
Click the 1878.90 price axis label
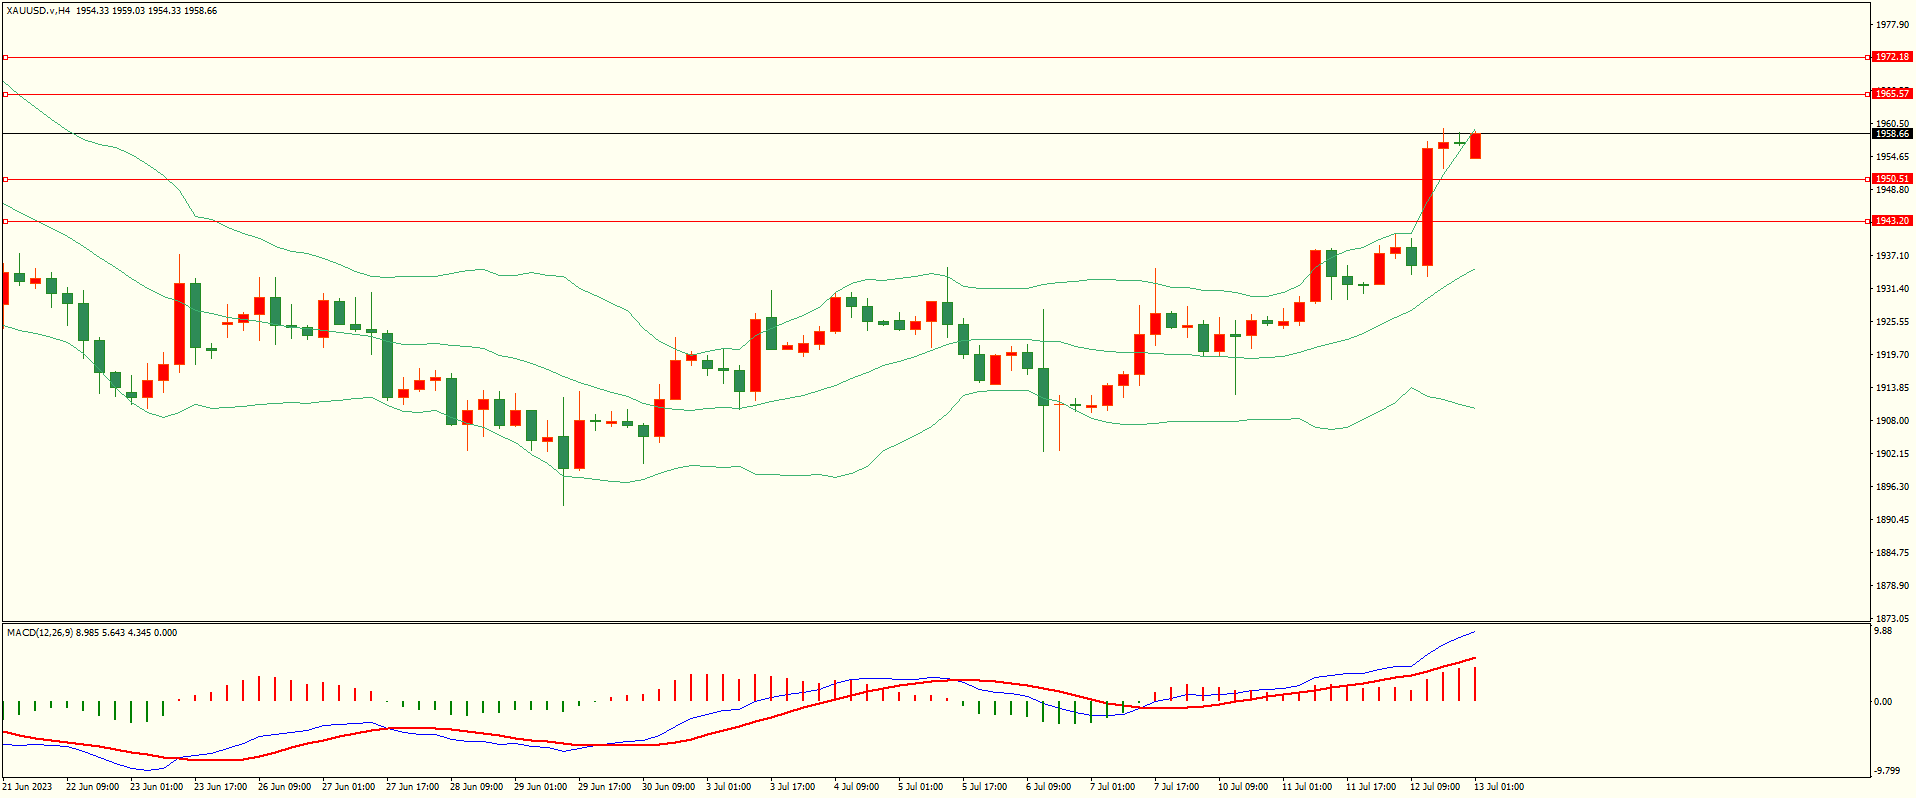pyautogui.click(x=1892, y=586)
